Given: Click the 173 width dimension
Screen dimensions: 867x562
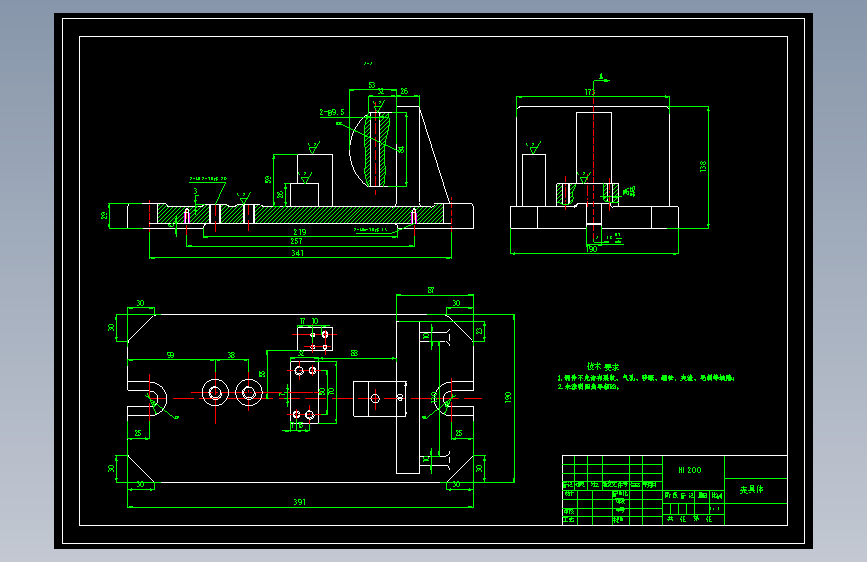Looking at the screenshot, I should point(590,92).
